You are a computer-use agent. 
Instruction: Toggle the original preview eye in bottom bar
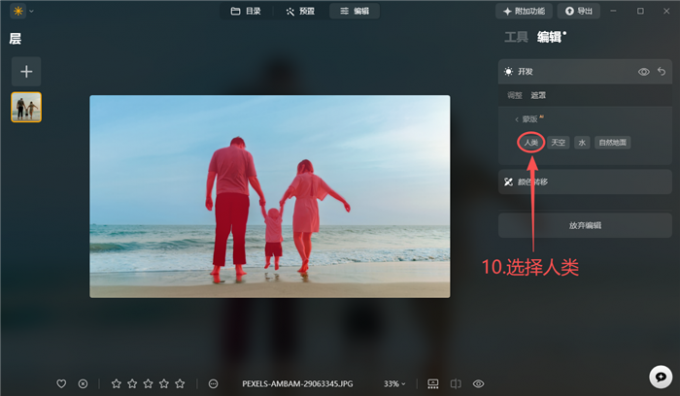click(x=478, y=383)
